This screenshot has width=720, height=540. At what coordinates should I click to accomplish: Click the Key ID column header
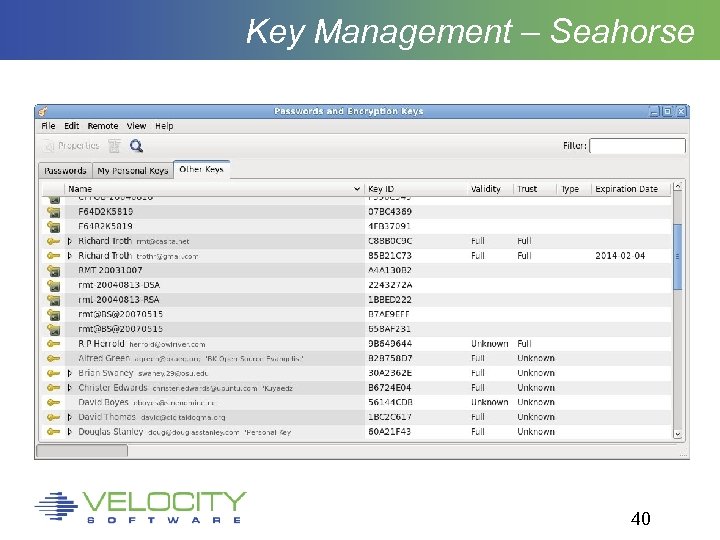coord(416,189)
